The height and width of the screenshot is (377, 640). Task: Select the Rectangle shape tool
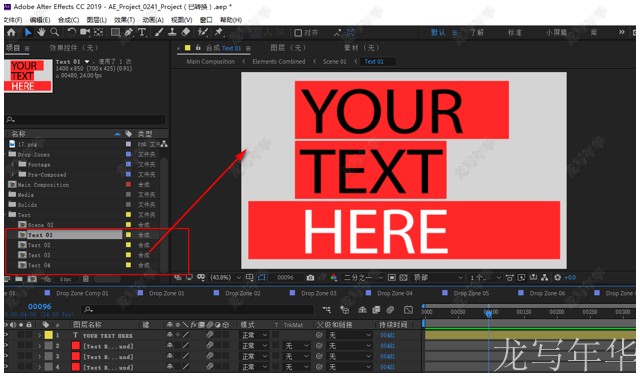116,32
